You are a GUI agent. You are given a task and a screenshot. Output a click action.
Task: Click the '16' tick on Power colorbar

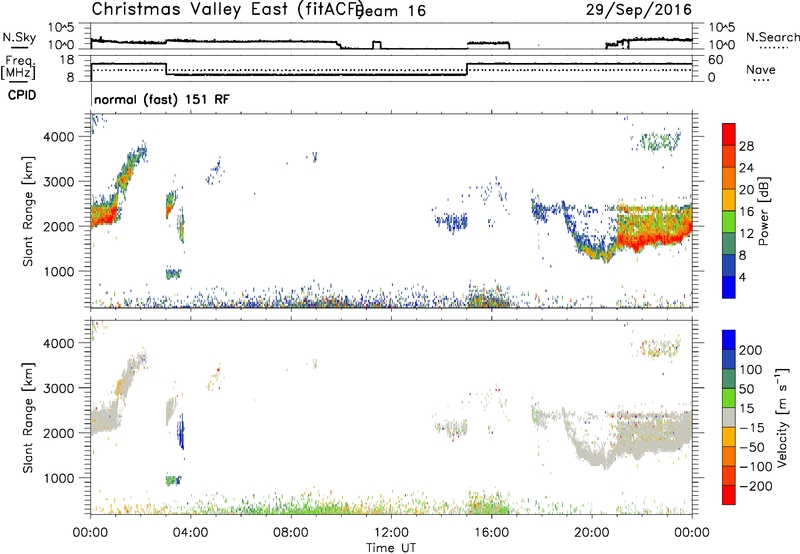tap(746, 212)
